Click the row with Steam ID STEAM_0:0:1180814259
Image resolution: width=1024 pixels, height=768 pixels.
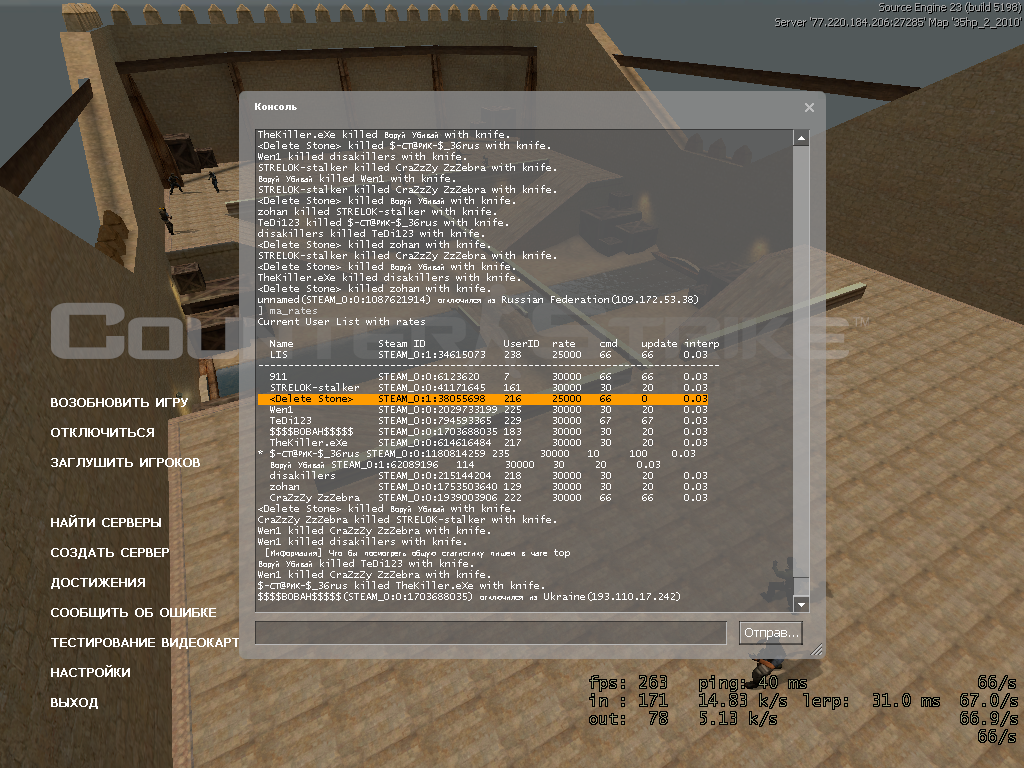pos(477,454)
